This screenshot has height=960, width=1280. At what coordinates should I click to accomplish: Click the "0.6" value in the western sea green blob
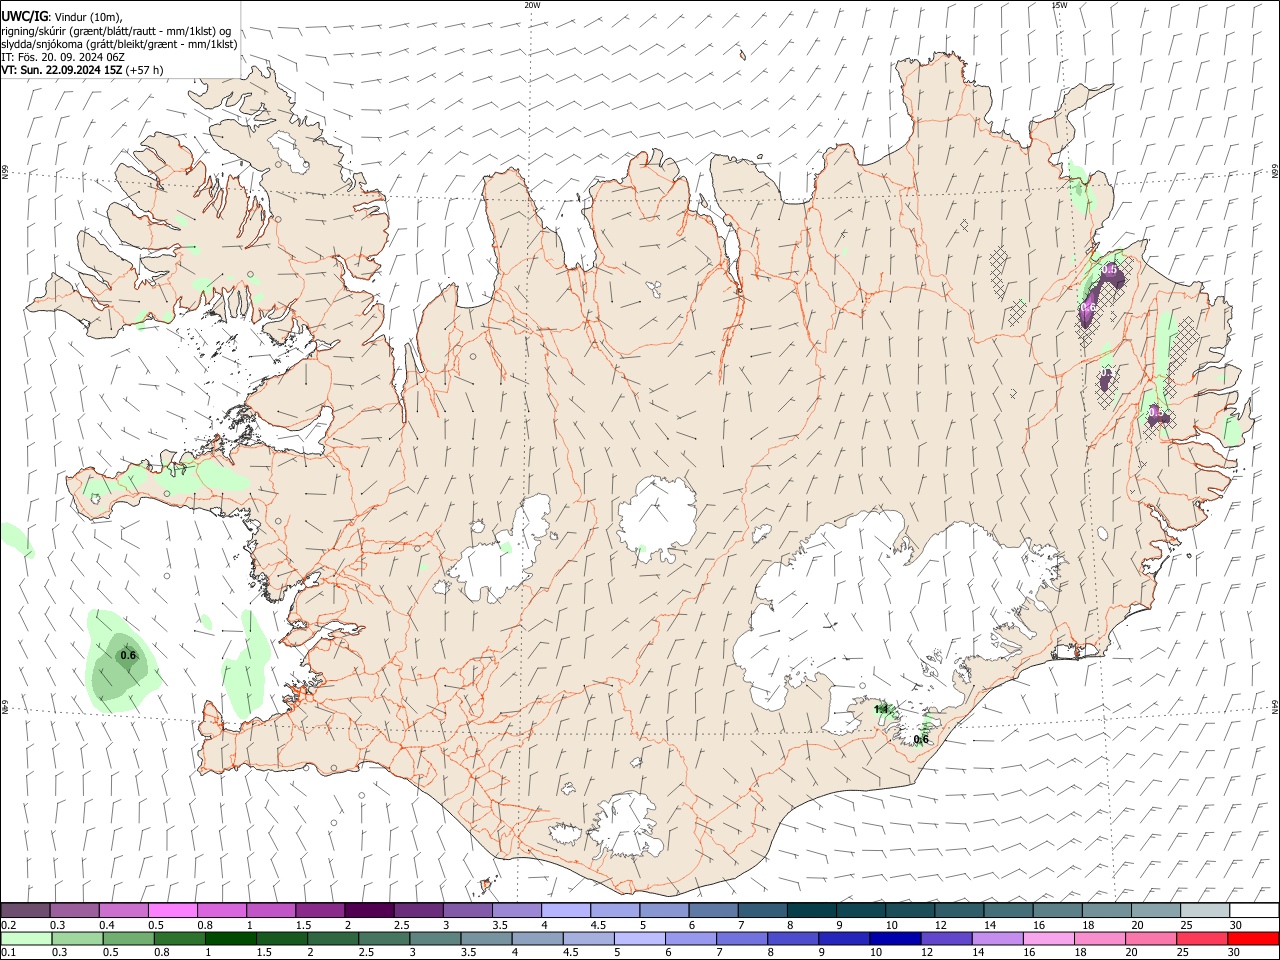point(128,656)
